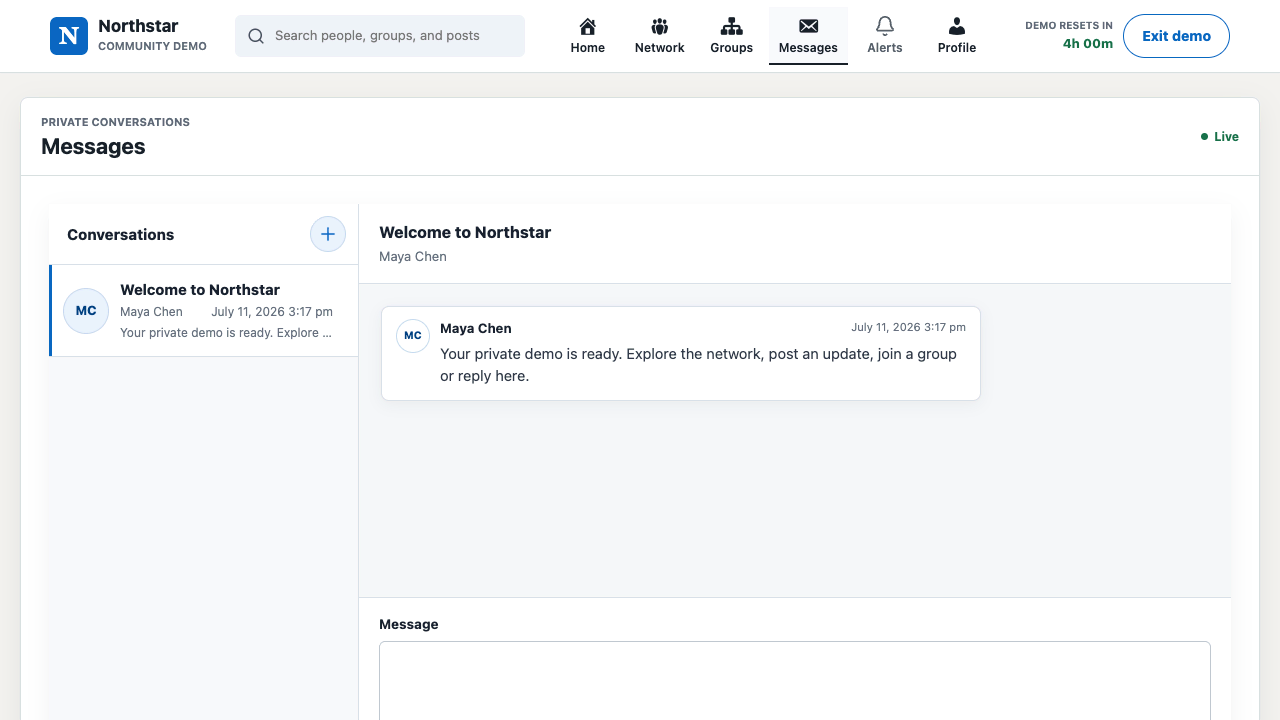Click the PRIVATE CONVERSATIONS label
The image size is (1280, 720).
(x=115, y=122)
